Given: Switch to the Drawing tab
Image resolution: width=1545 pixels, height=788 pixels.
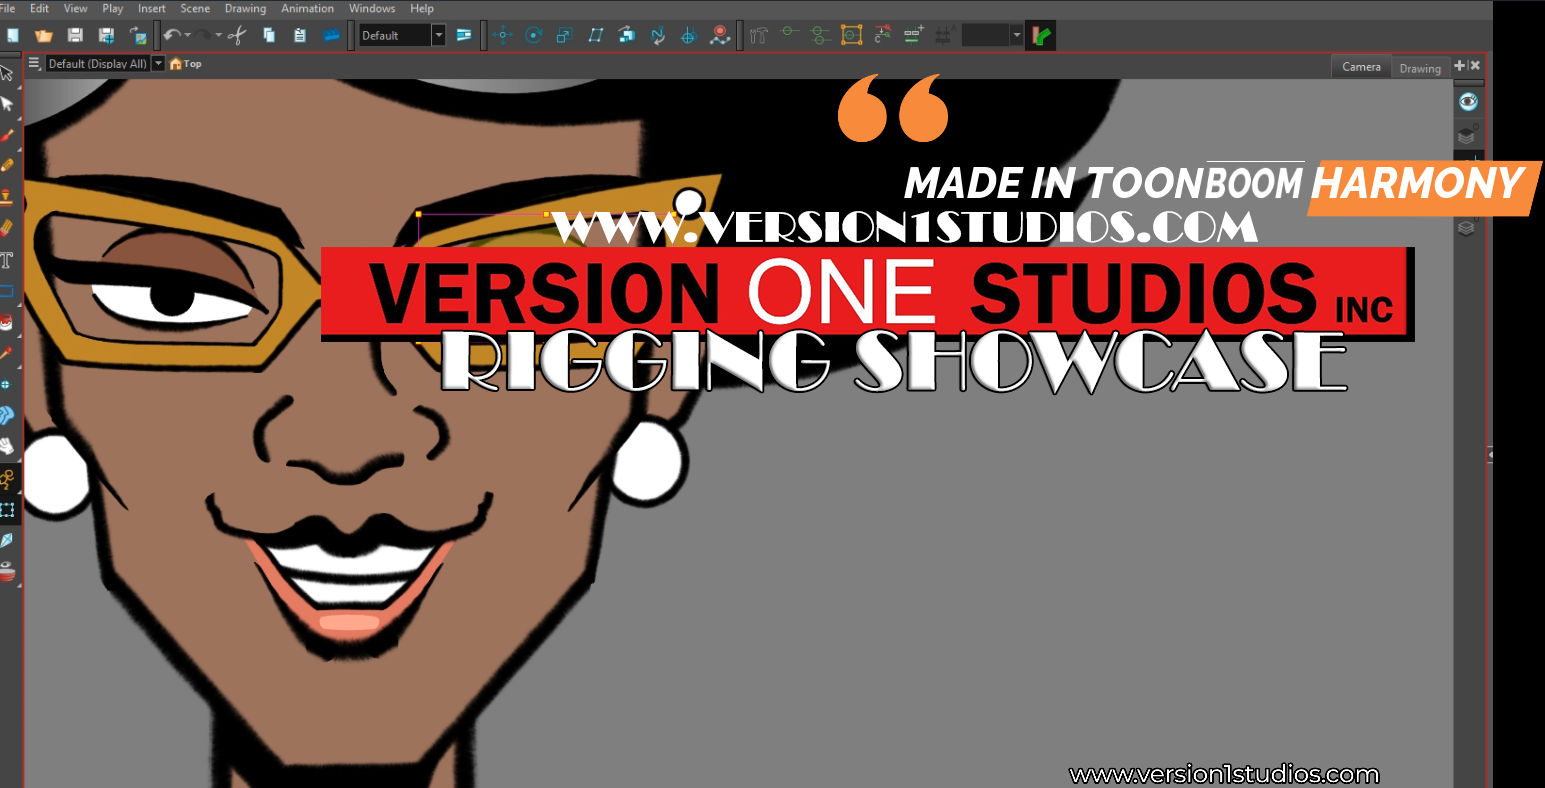Looking at the screenshot, I should coord(1420,68).
